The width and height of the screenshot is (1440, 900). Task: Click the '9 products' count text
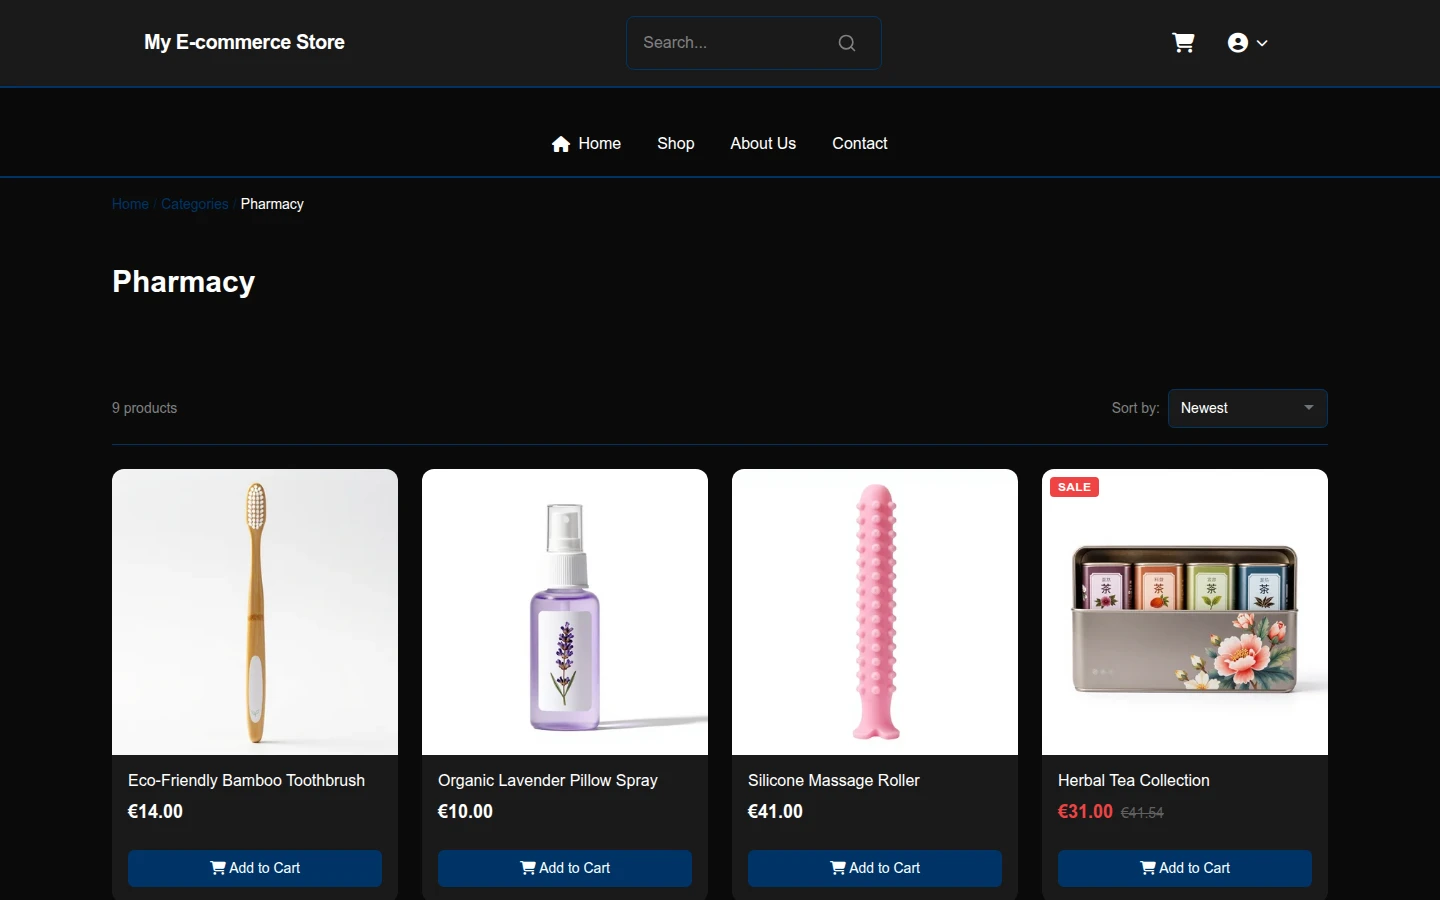pos(144,408)
